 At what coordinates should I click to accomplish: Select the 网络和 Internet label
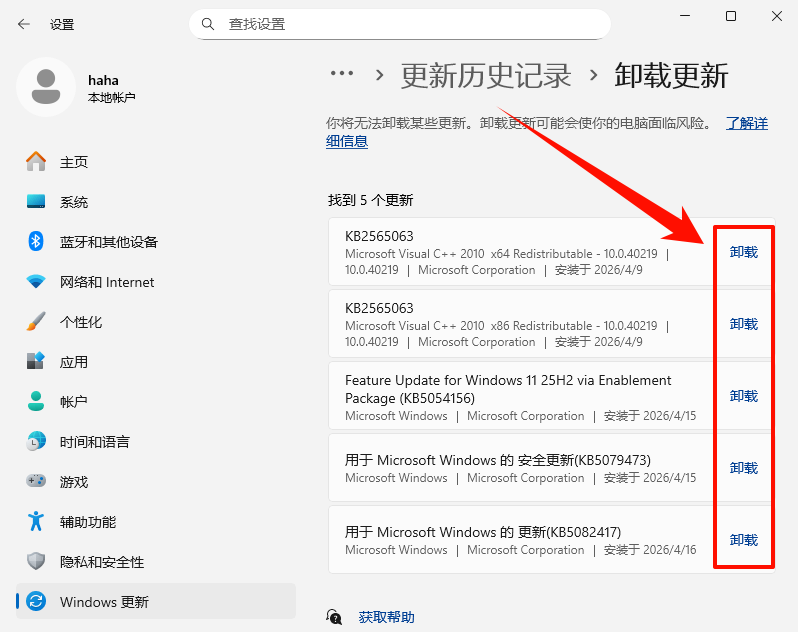tap(107, 282)
